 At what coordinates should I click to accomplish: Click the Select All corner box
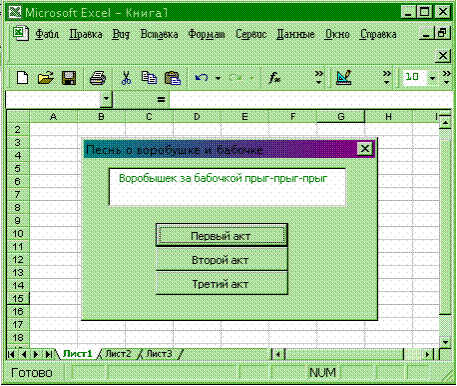(x=18, y=117)
